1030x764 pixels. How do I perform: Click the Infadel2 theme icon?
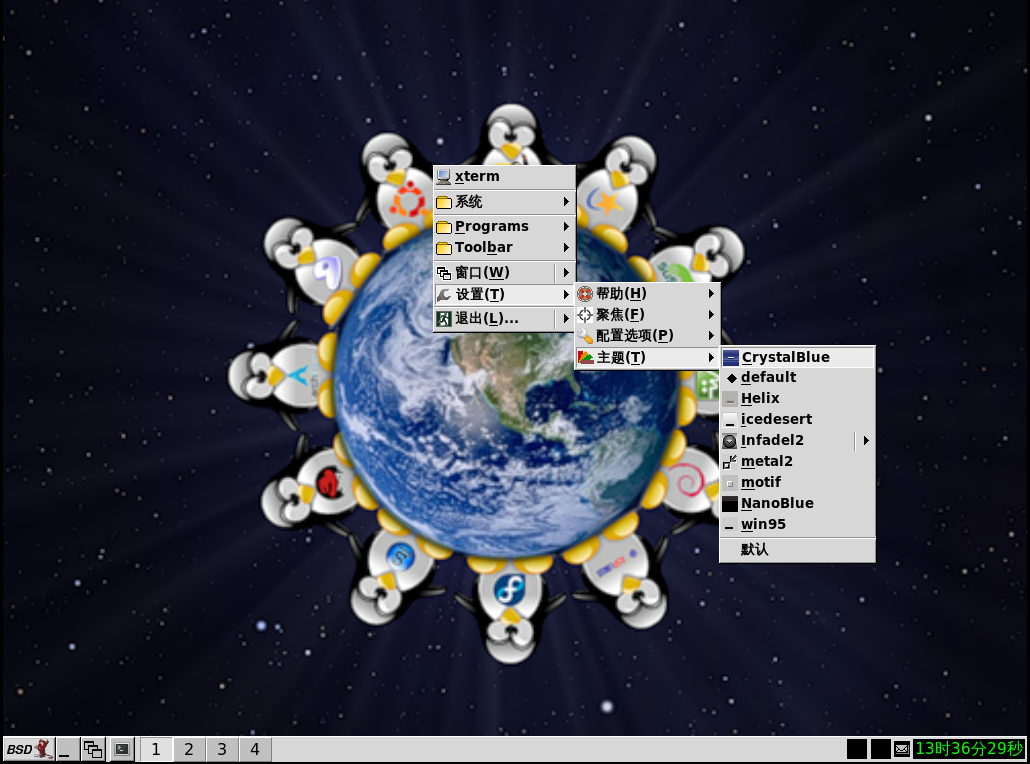tap(730, 441)
